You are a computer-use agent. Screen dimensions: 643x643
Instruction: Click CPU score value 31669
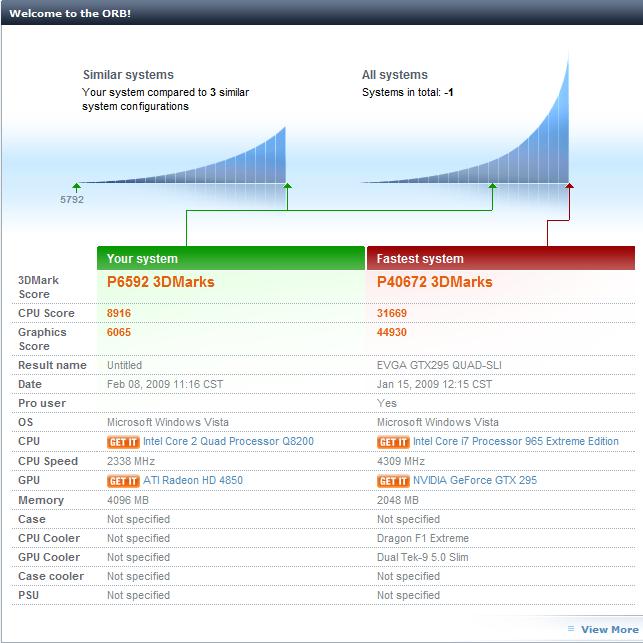[392, 313]
